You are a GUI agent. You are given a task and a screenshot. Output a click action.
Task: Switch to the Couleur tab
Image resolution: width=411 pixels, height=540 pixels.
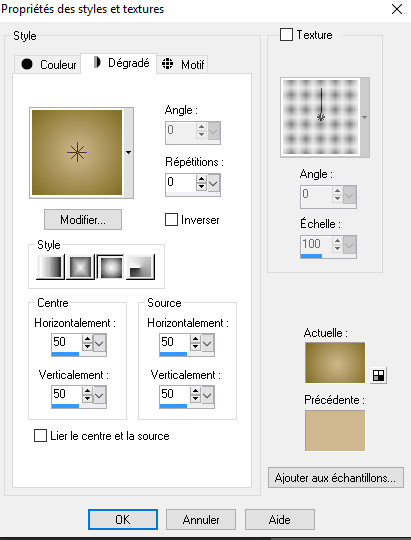pyautogui.click(x=48, y=64)
